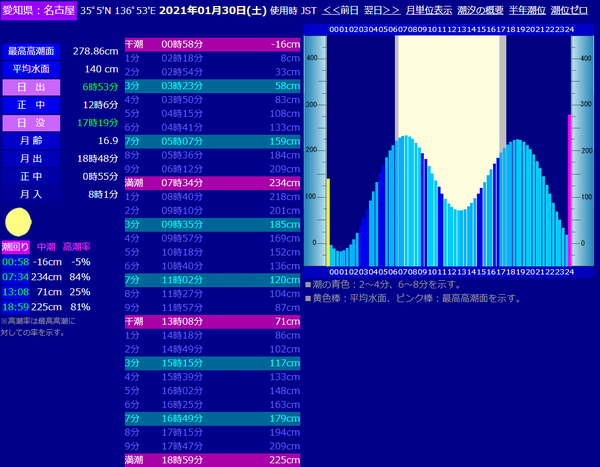Image resolution: width=600 pixels, height=467 pixels.
Task: Select the 3分 15時15分 117cm row
Action: coord(212,363)
